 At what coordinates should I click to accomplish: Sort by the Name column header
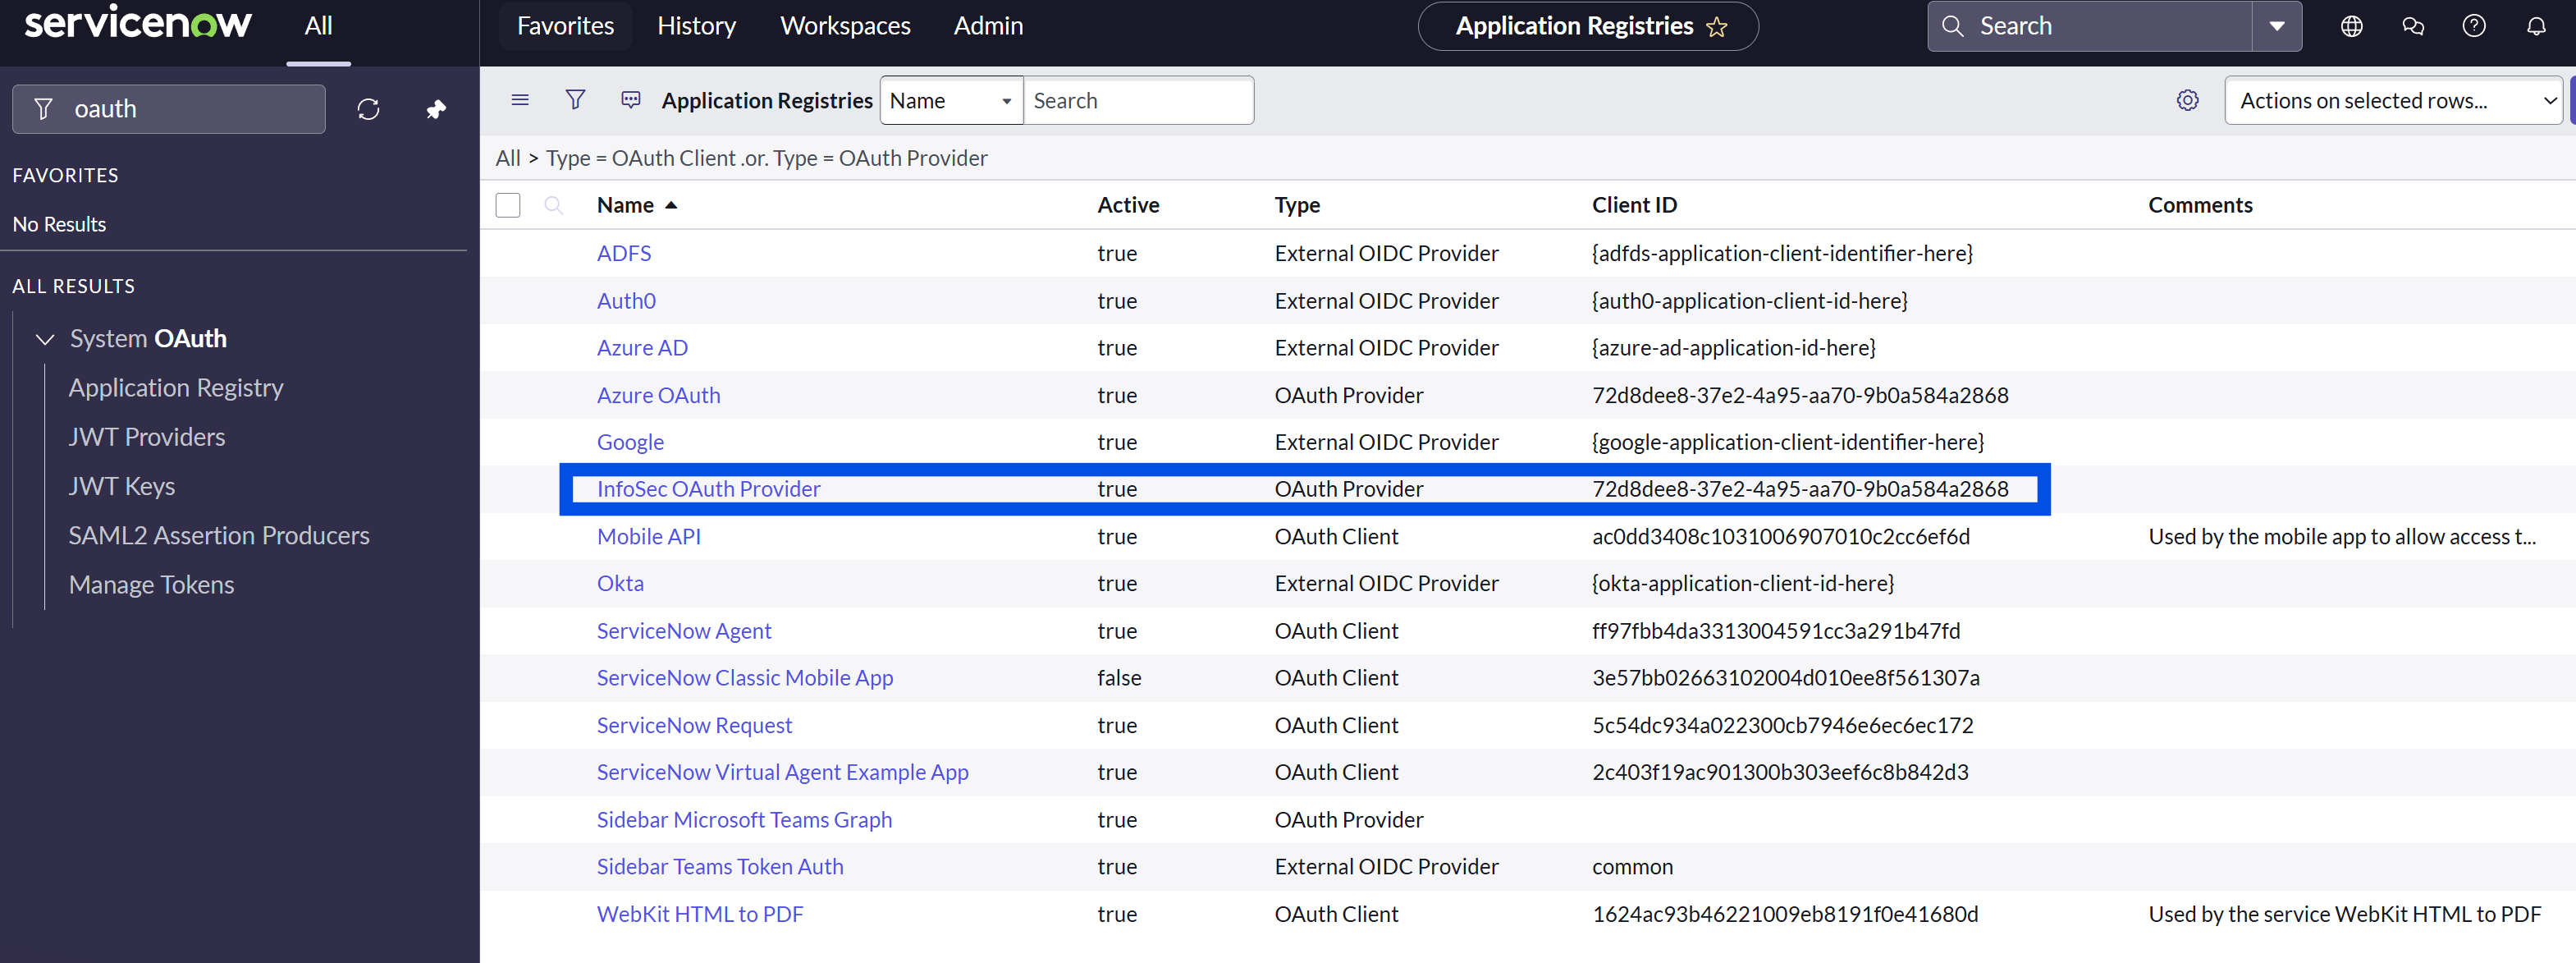tap(625, 205)
